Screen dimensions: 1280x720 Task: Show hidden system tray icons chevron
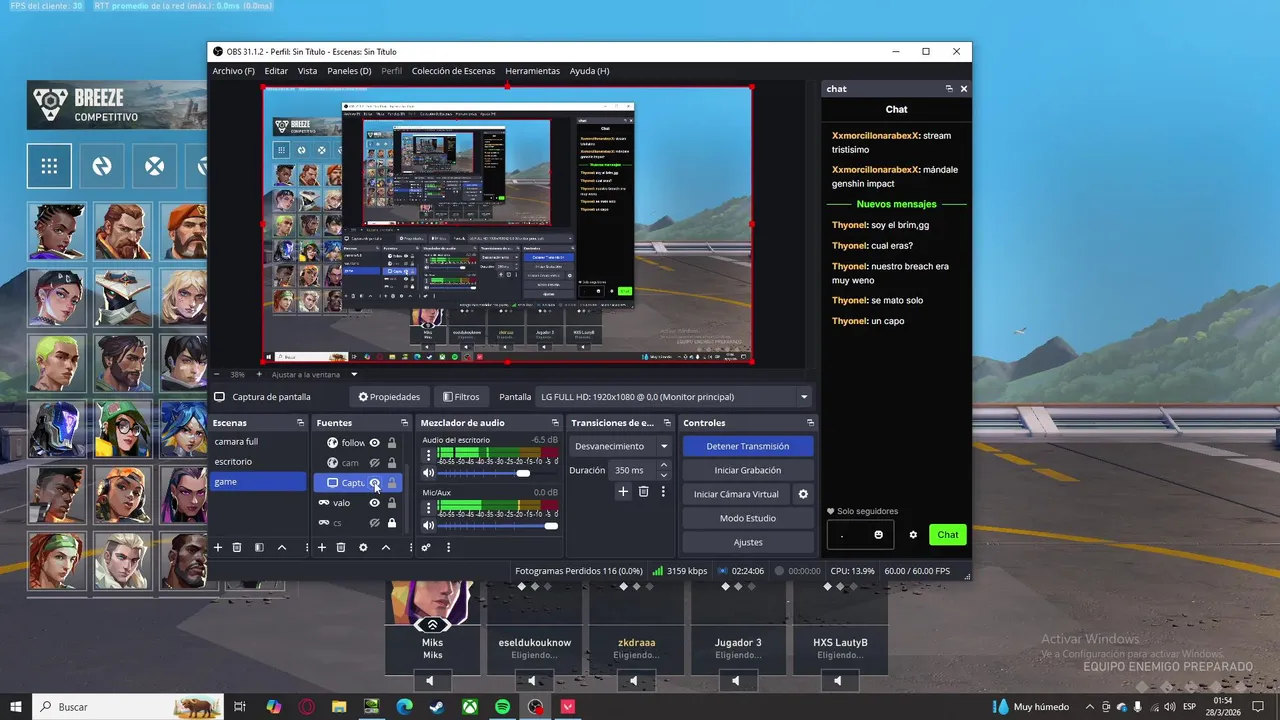pyautogui.click(x=1090, y=706)
